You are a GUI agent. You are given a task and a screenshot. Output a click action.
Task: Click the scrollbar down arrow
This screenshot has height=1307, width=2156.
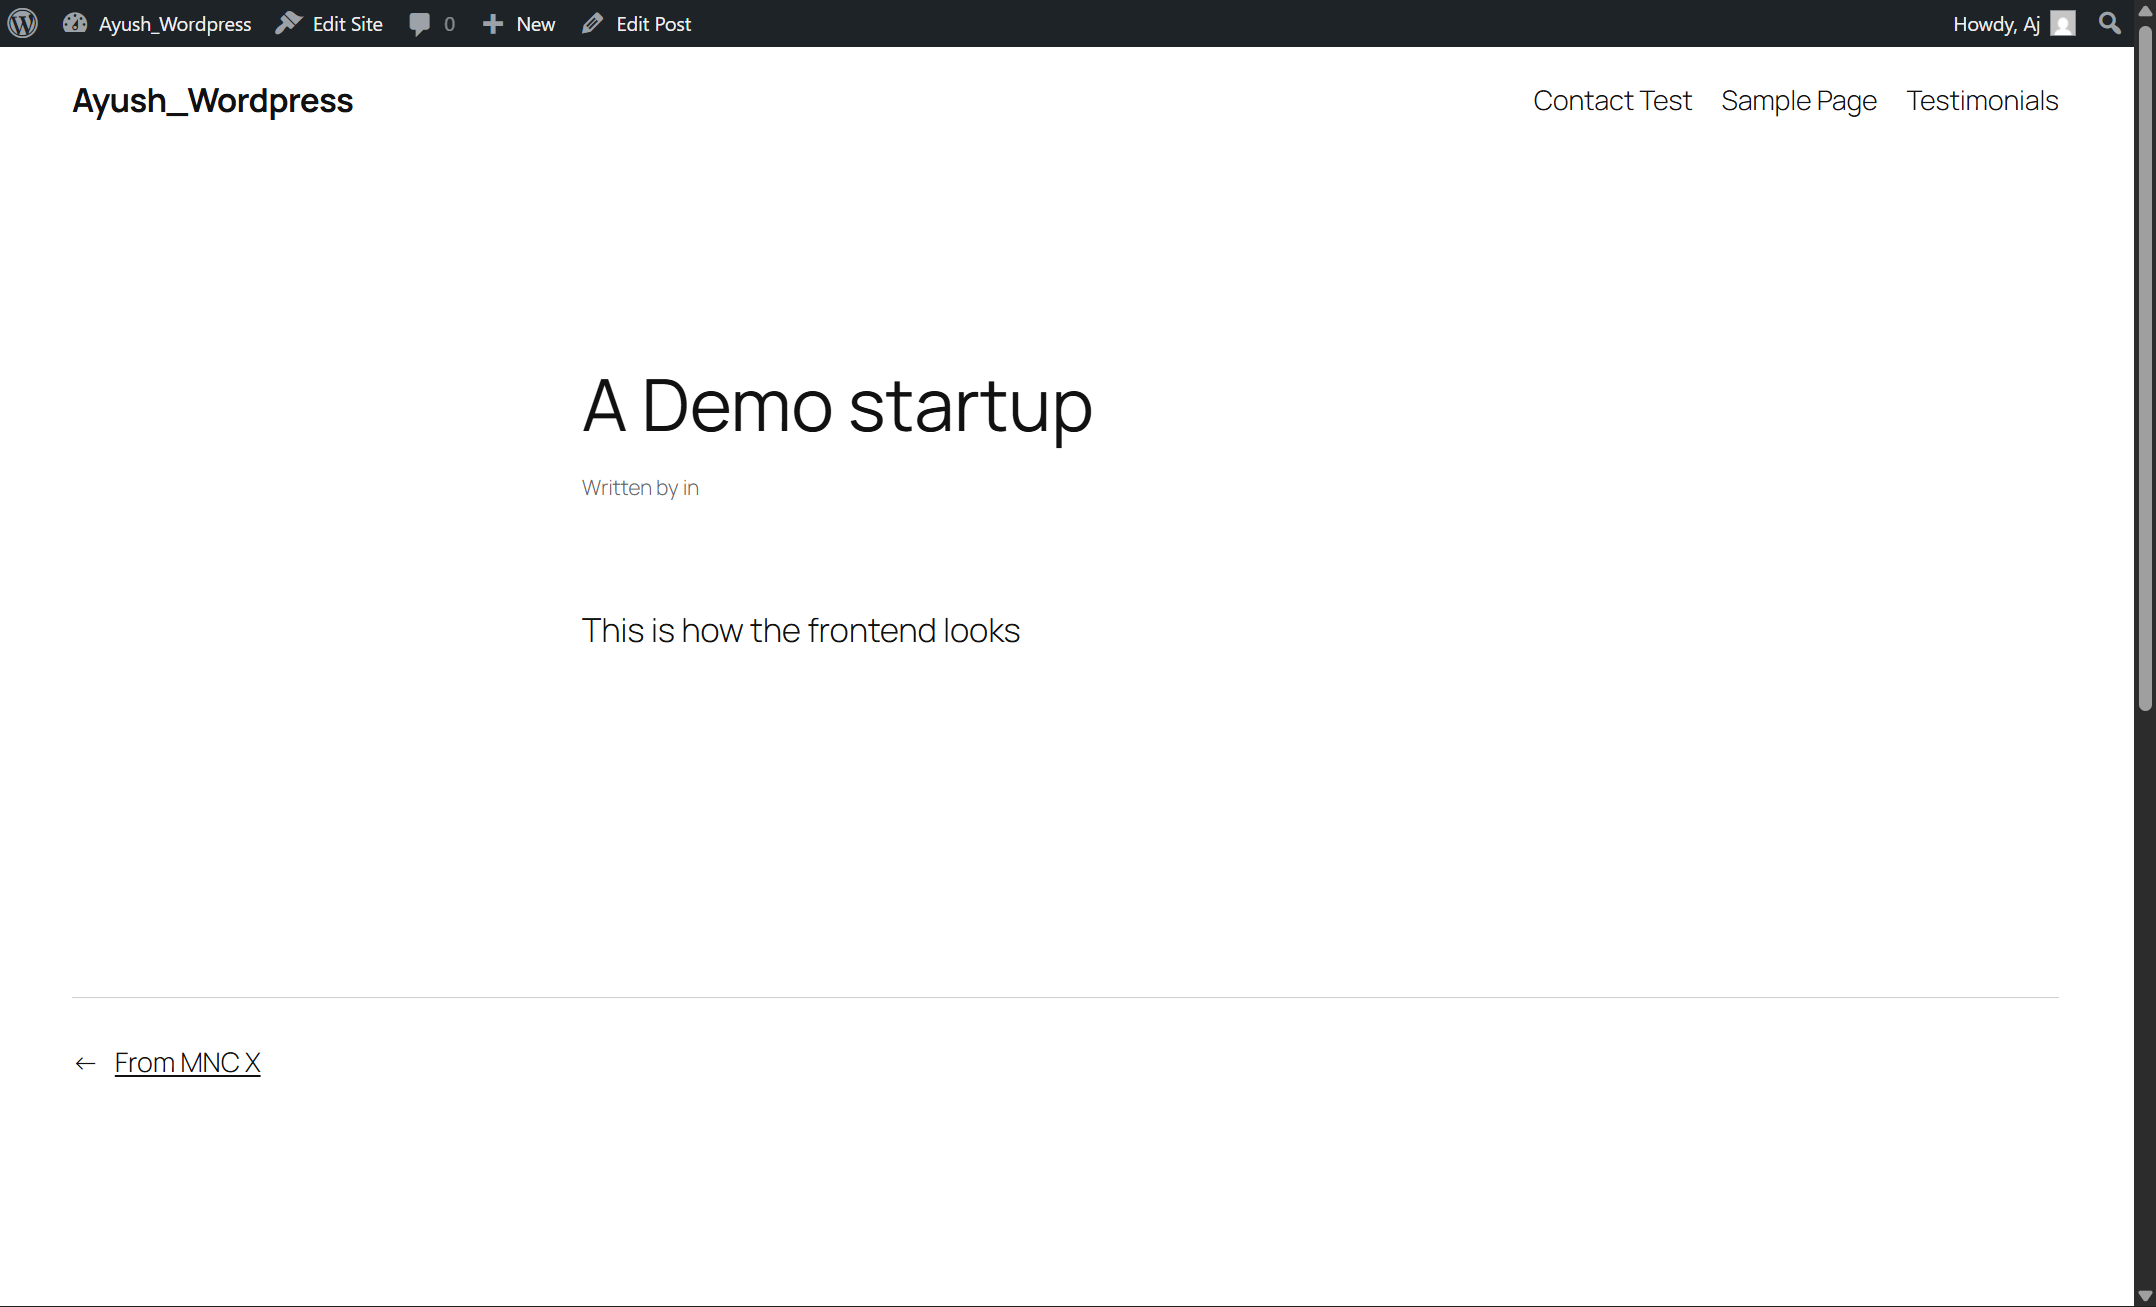click(2145, 1296)
